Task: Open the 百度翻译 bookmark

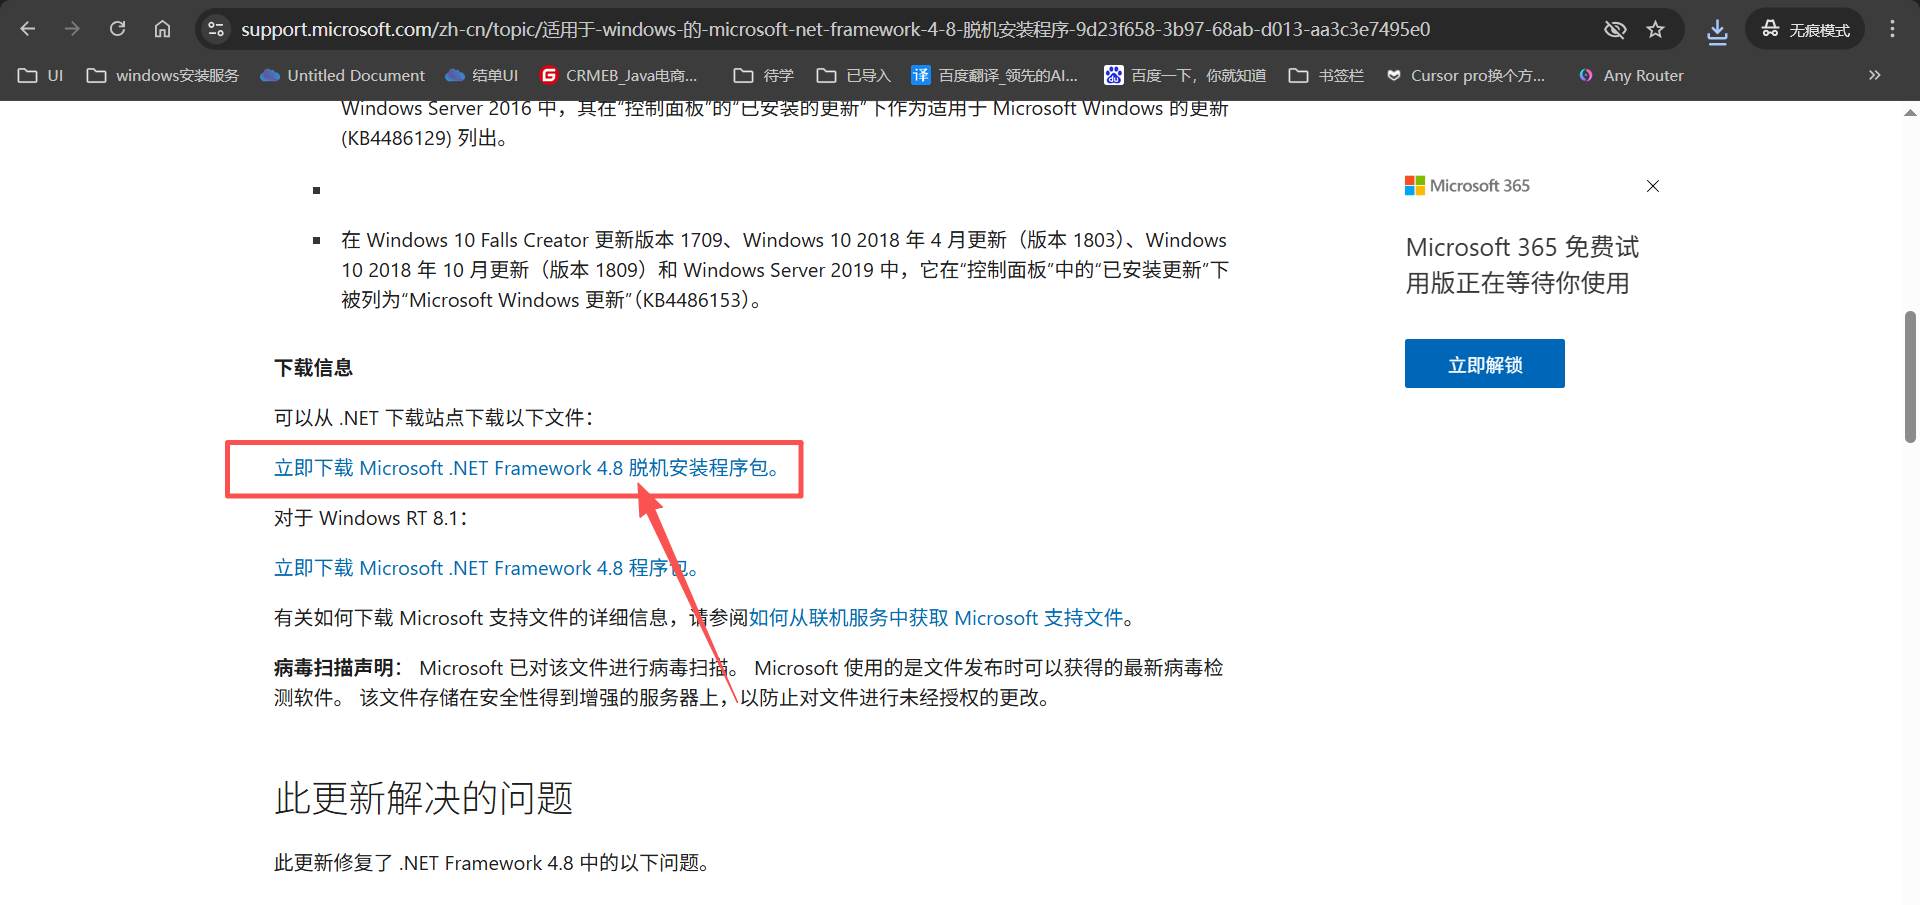Action: [x=995, y=75]
